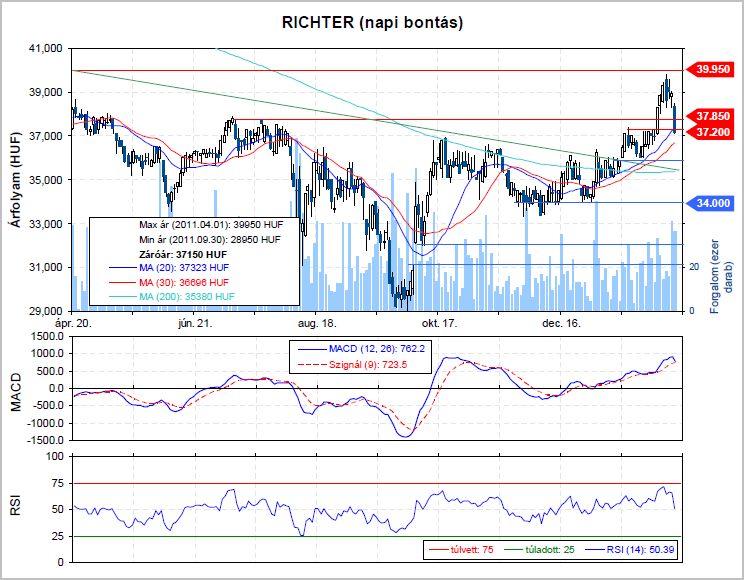Click the 37,000 price axis label
This screenshot has height=580, width=744.
click(x=46, y=136)
